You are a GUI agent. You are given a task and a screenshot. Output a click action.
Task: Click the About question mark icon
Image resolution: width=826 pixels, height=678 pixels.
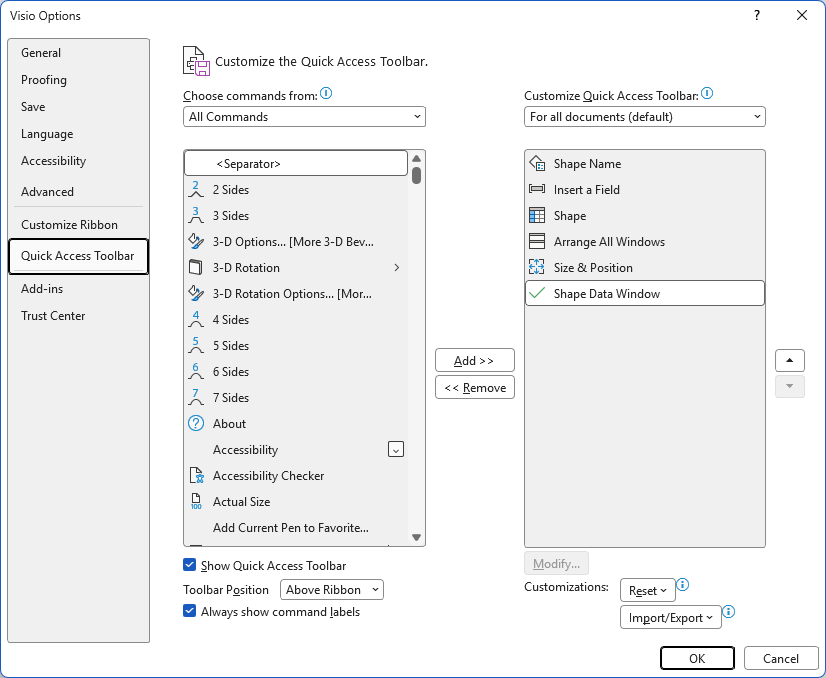click(196, 423)
